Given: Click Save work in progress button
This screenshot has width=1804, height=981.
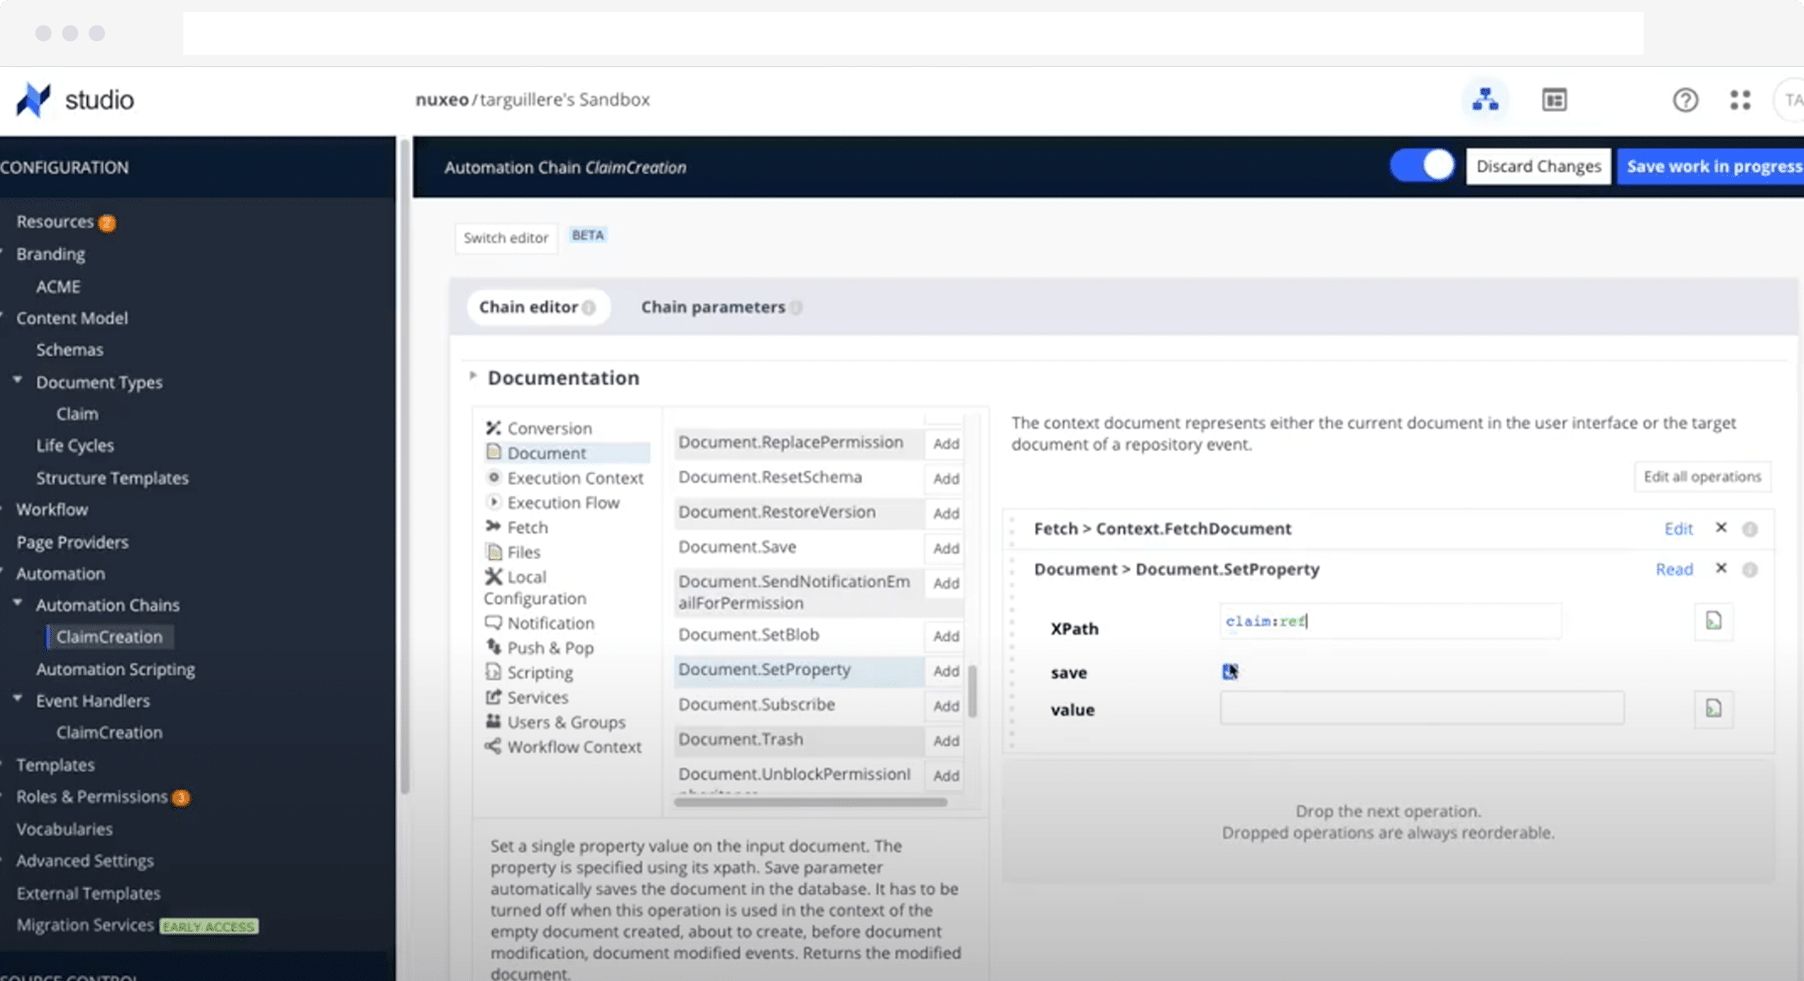Looking at the screenshot, I should (1711, 166).
